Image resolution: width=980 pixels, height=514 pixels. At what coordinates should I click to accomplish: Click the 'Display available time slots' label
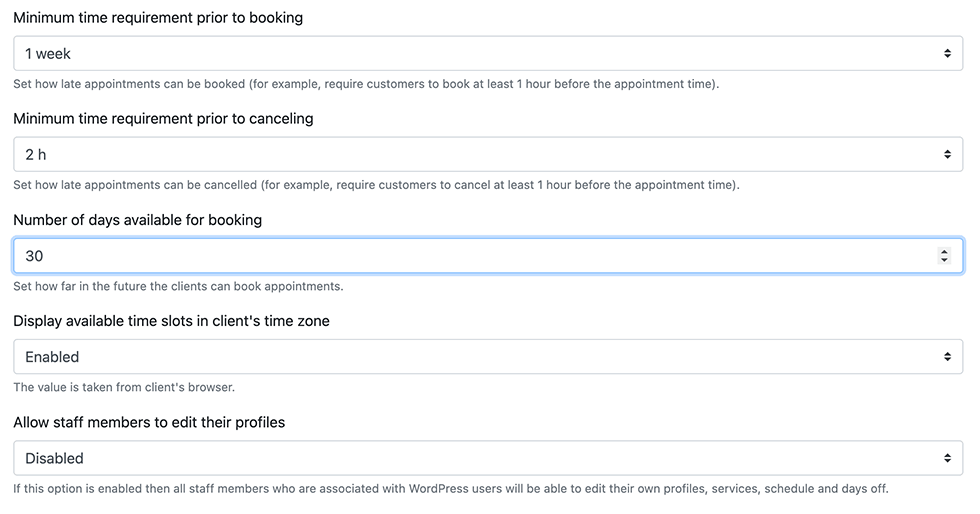[171, 321]
